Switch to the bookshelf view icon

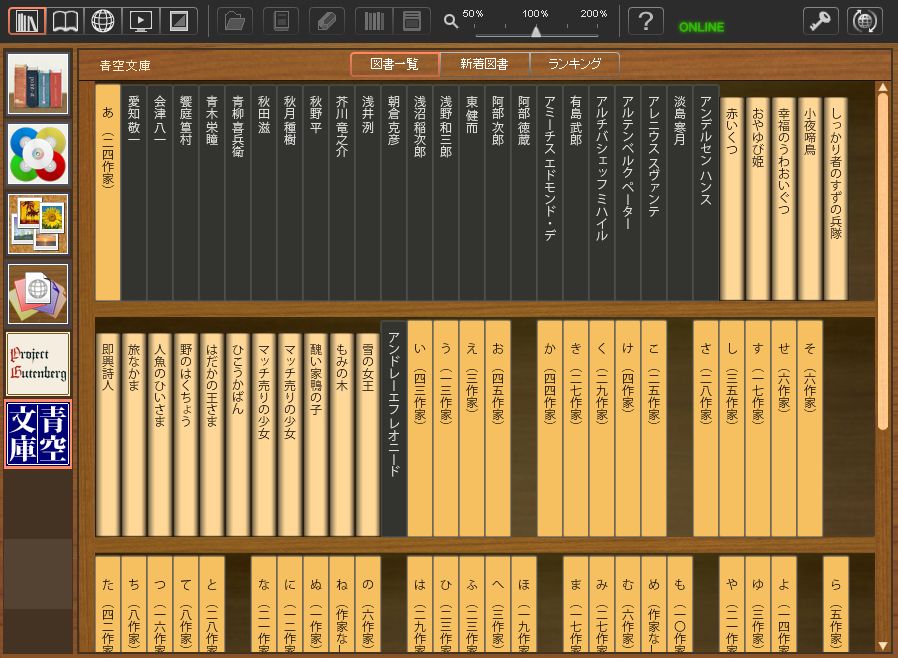tap(27, 22)
